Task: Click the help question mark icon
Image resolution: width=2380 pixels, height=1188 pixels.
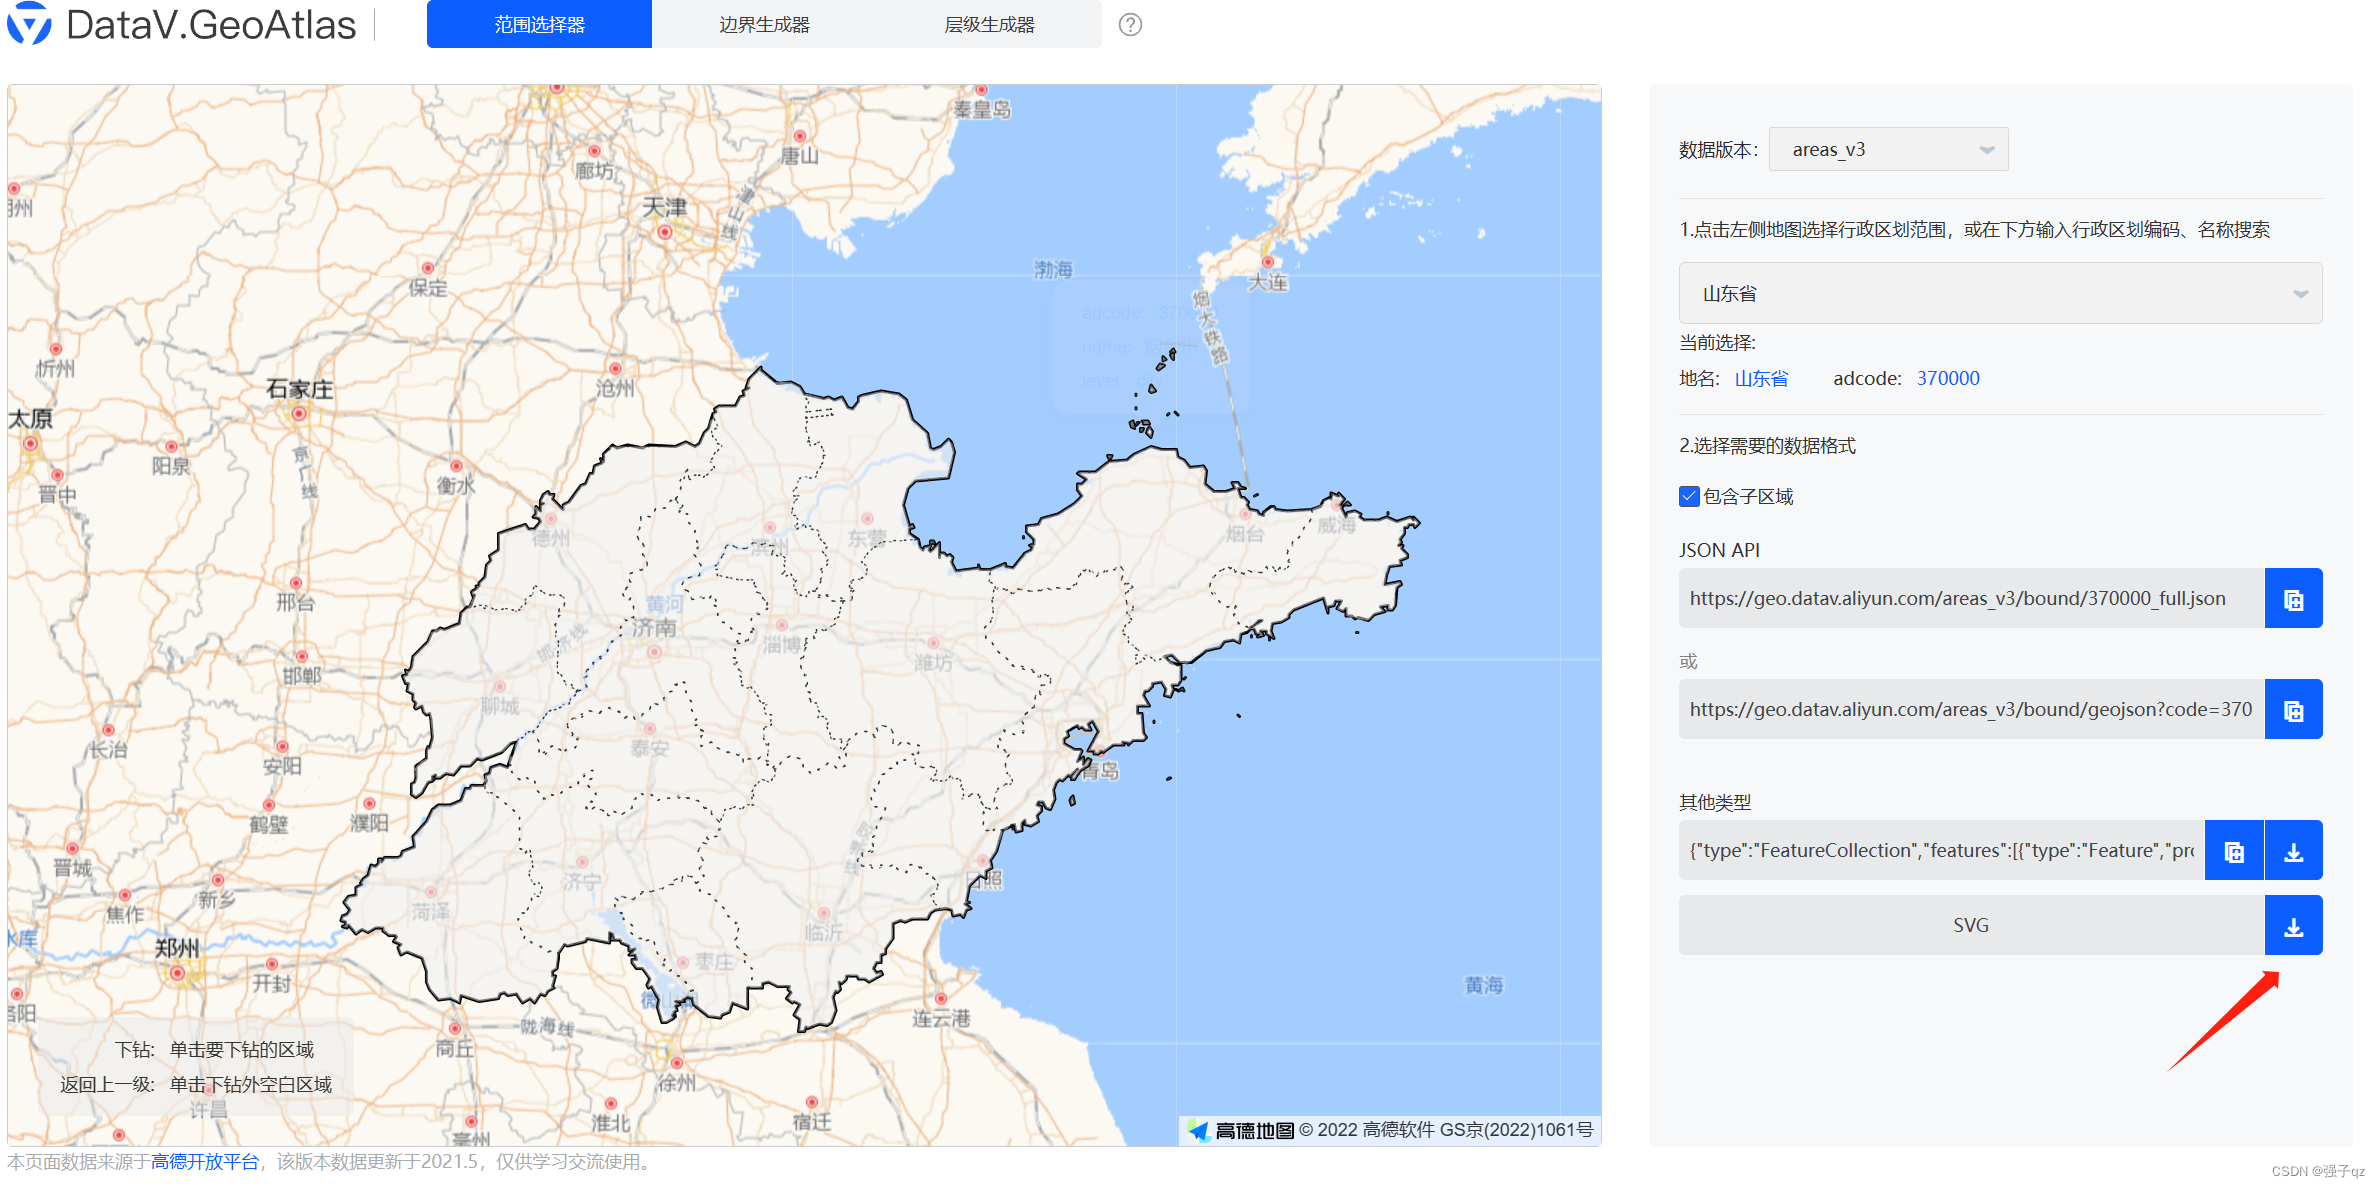Action: click(x=1130, y=25)
